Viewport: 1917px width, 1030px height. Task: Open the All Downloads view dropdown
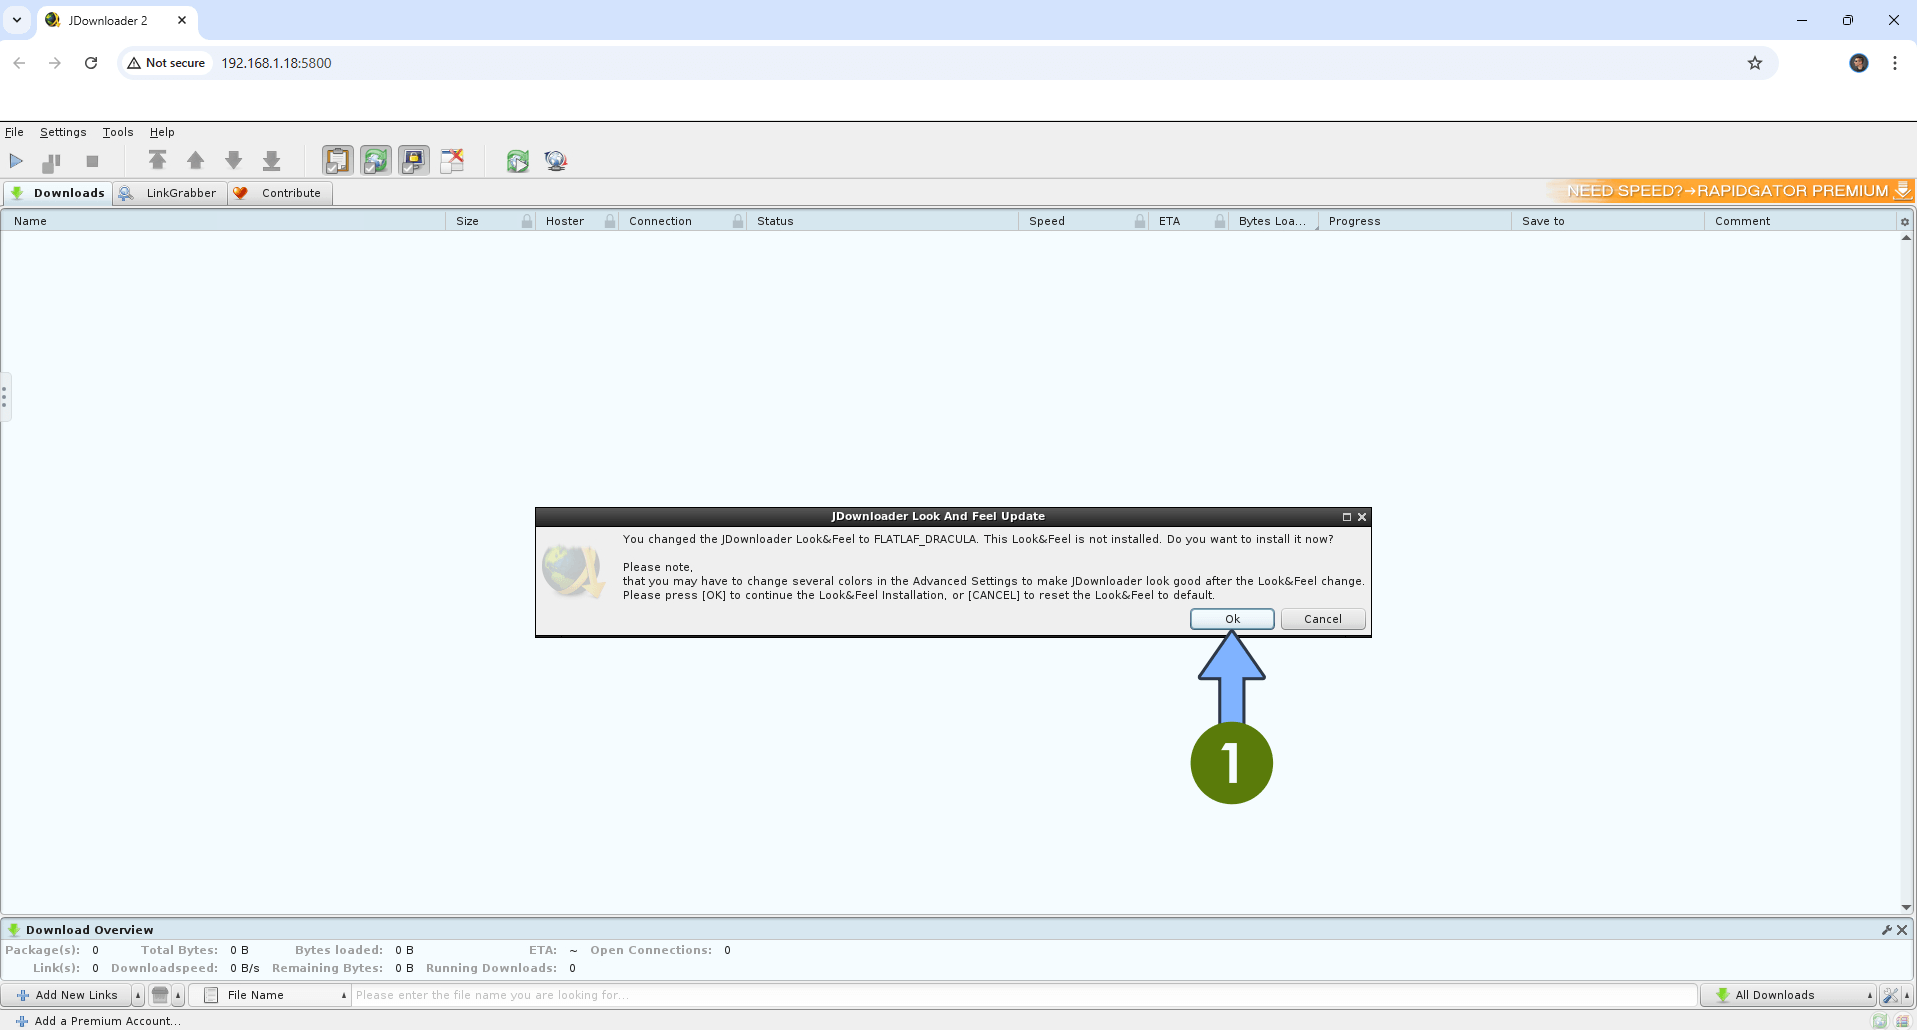click(x=1789, y=995)
